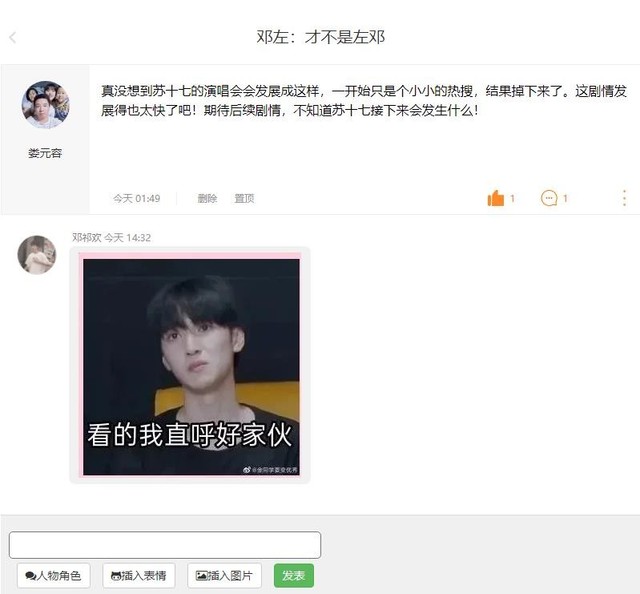
Task: Open comments via the speech bubble icon
Action: 549,198
